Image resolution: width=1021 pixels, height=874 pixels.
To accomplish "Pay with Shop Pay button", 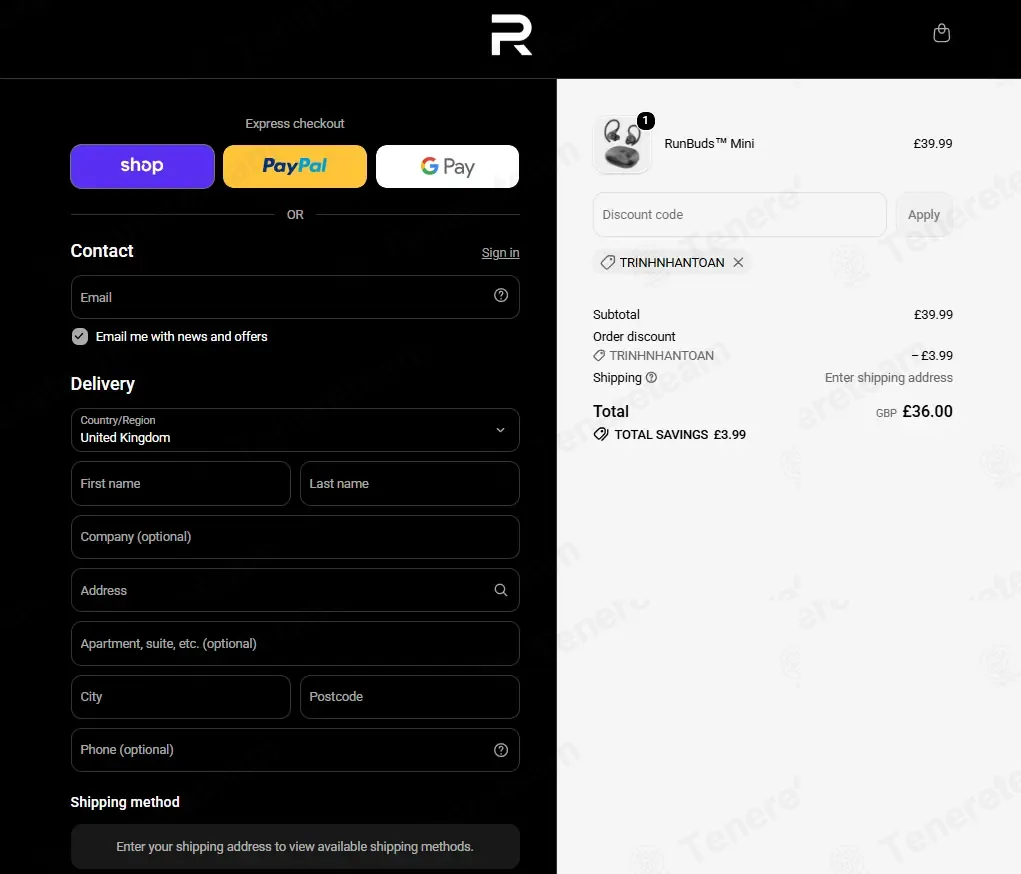I will click(x=143, y=166).
